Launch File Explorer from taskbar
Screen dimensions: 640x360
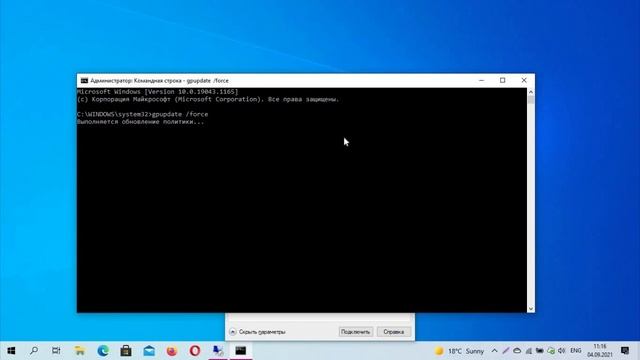pyautogui.click(x=80, y=351)
